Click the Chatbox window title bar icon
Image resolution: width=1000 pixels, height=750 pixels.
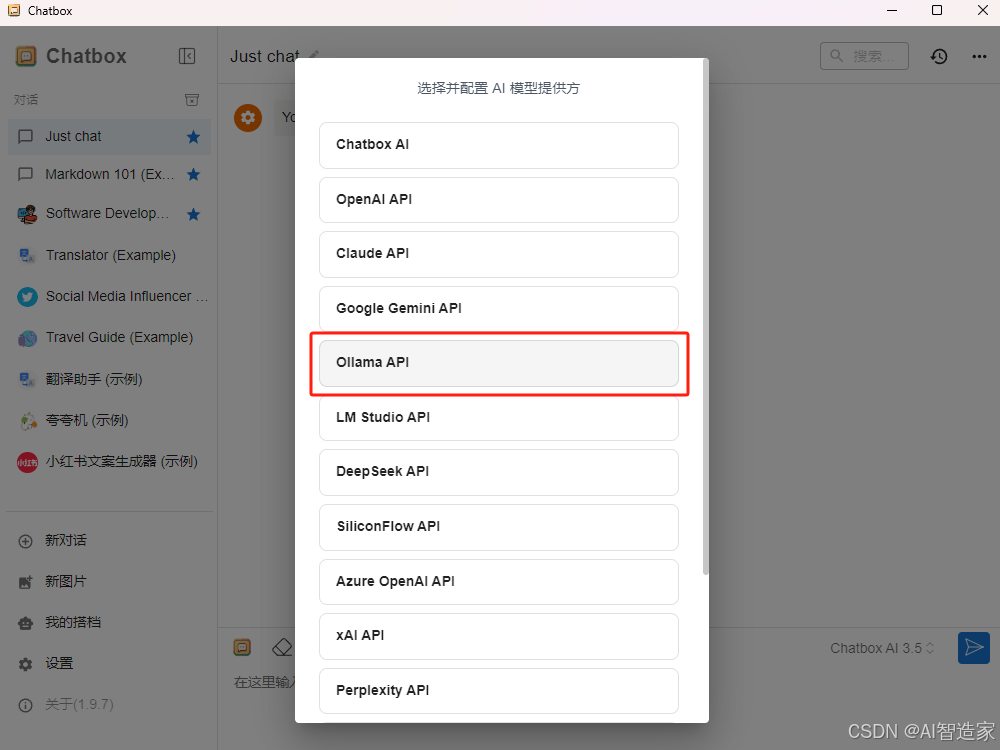tap(14, 10)
